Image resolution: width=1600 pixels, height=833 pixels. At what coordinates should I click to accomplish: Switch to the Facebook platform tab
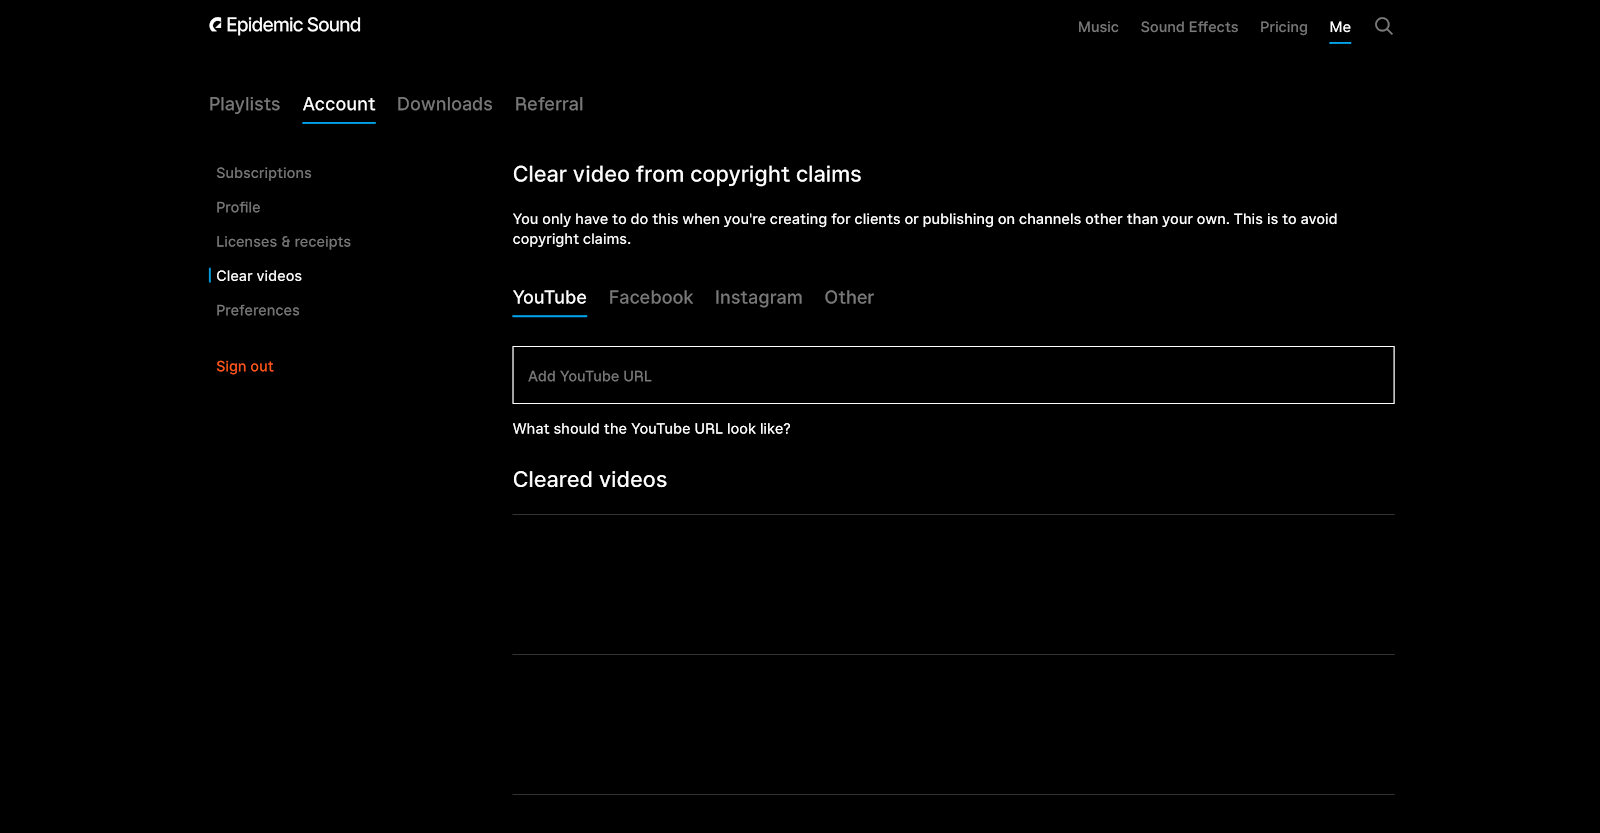[x=650, y=297]
